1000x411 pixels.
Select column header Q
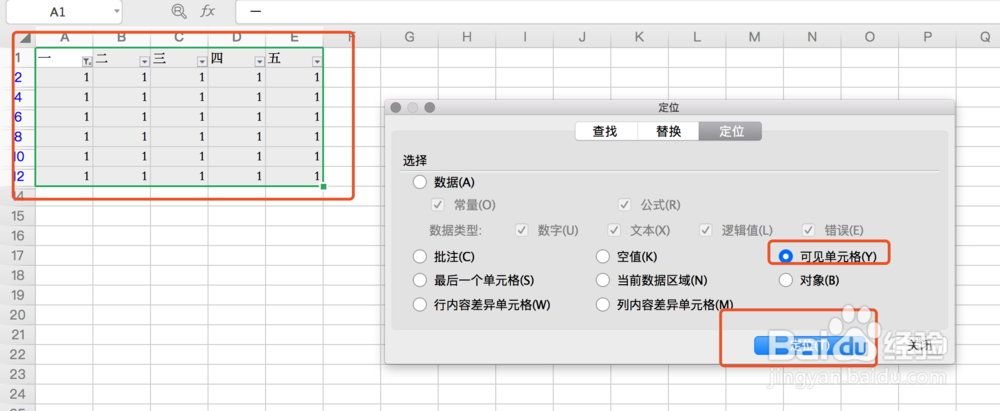[x=985, y=38]
